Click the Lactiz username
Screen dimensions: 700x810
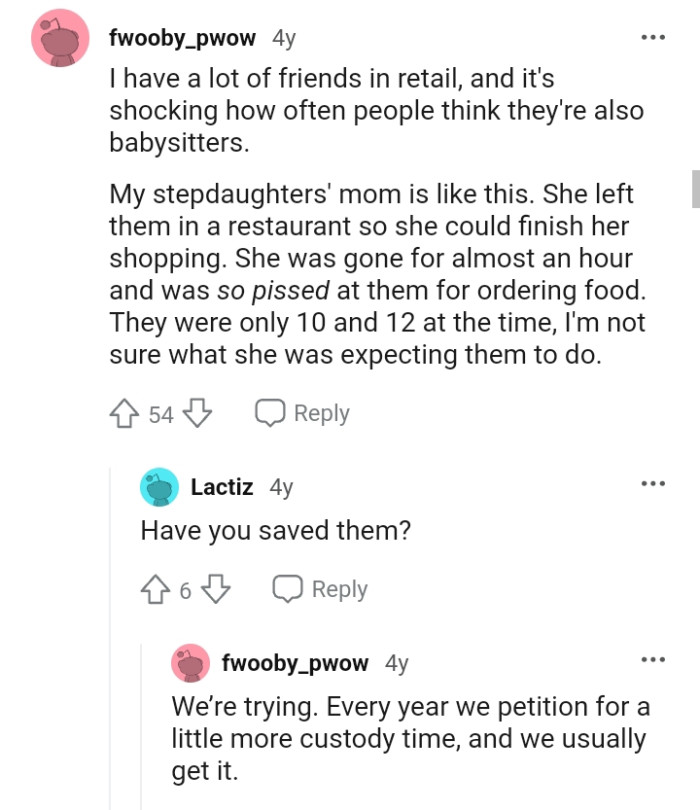click(x=222, y=486)
